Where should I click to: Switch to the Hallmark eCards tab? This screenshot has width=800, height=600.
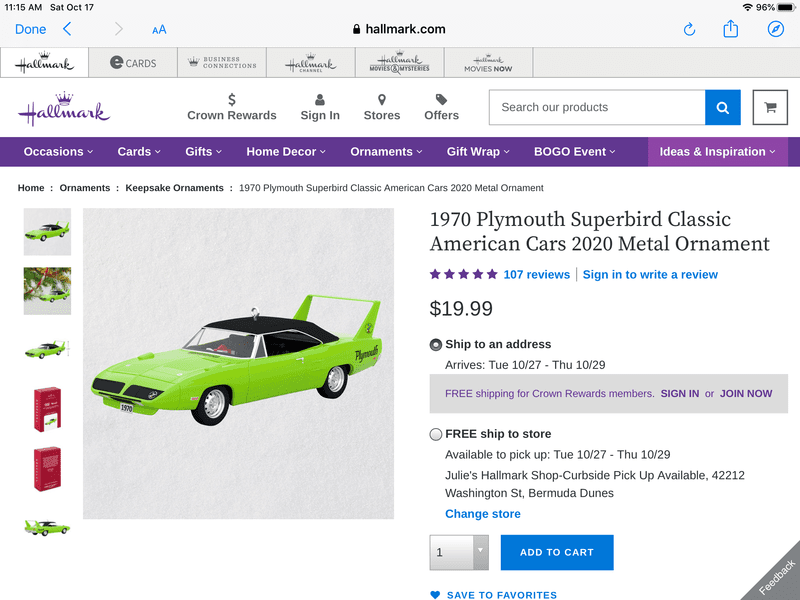[133, 63]
